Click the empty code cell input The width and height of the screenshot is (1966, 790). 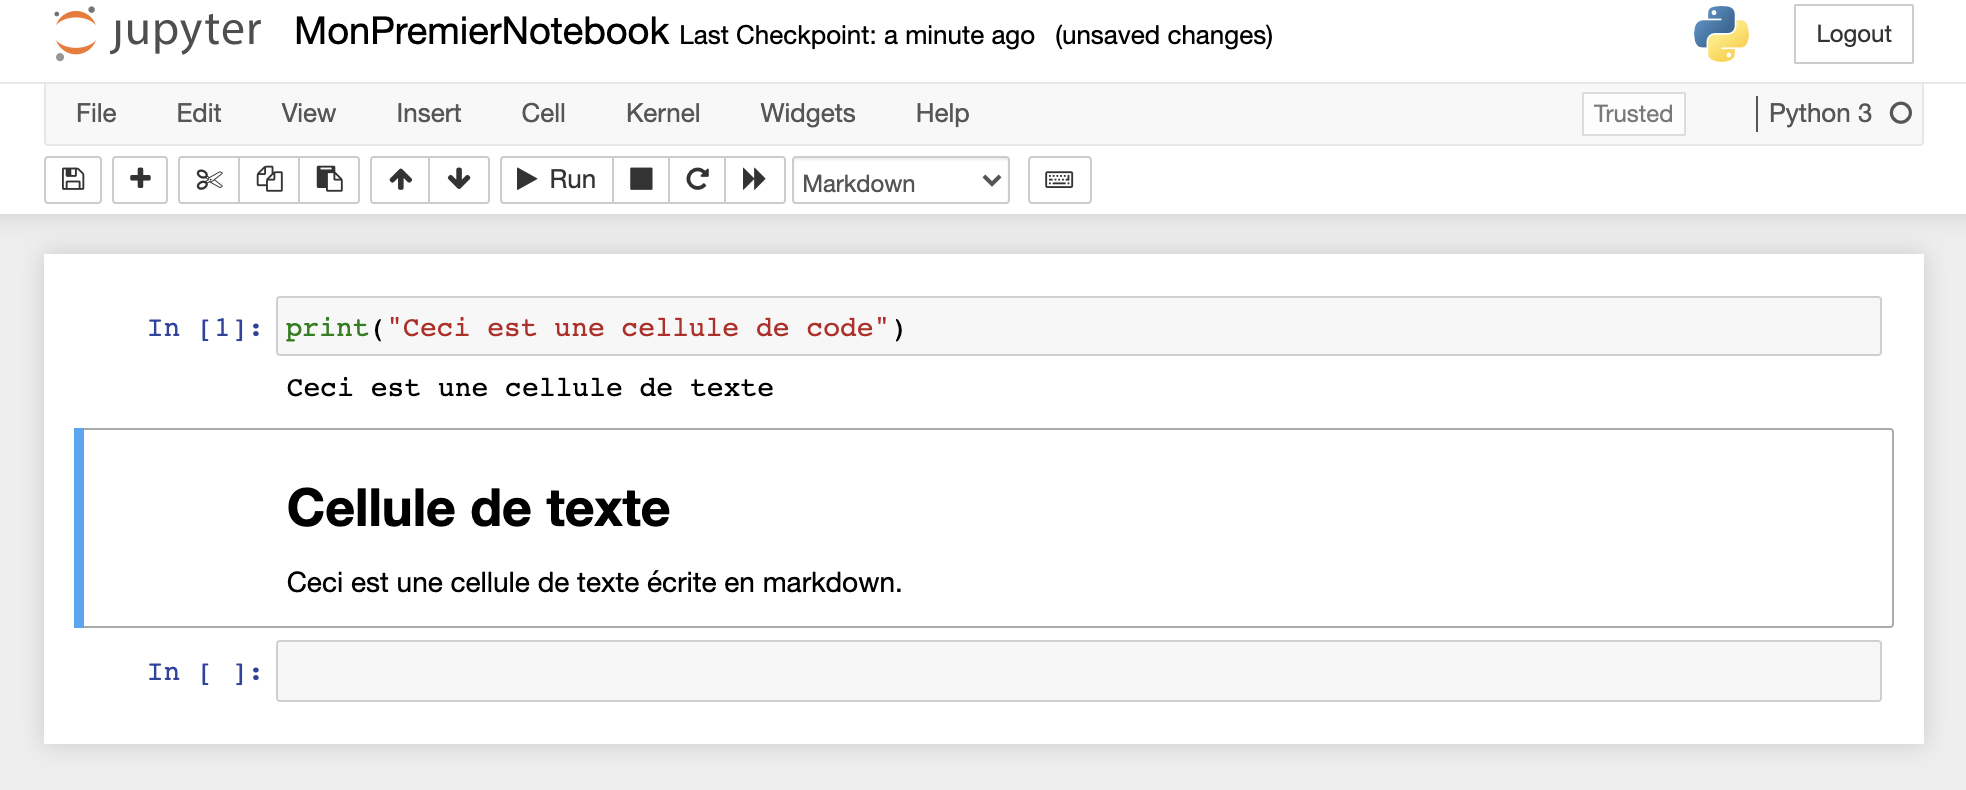[x=1079, y=671]
